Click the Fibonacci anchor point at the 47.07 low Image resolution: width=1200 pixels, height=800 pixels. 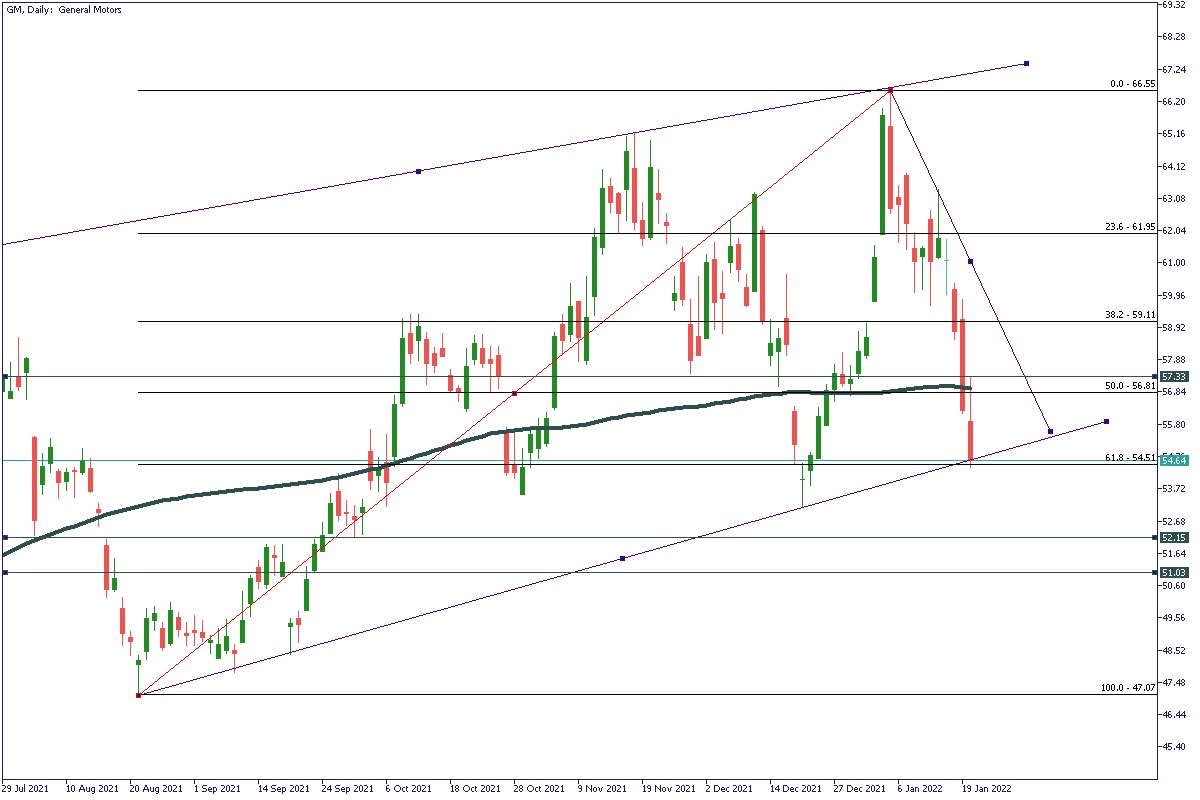click(138, 695)
